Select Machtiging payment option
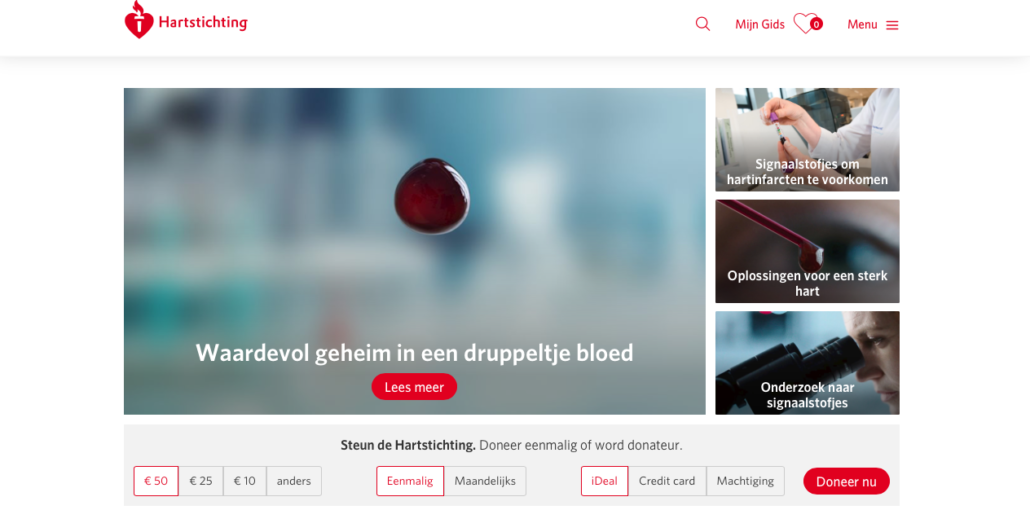The width and height of the screenshot is (1030, 532). pyautogui.click(x=745, y=481)
